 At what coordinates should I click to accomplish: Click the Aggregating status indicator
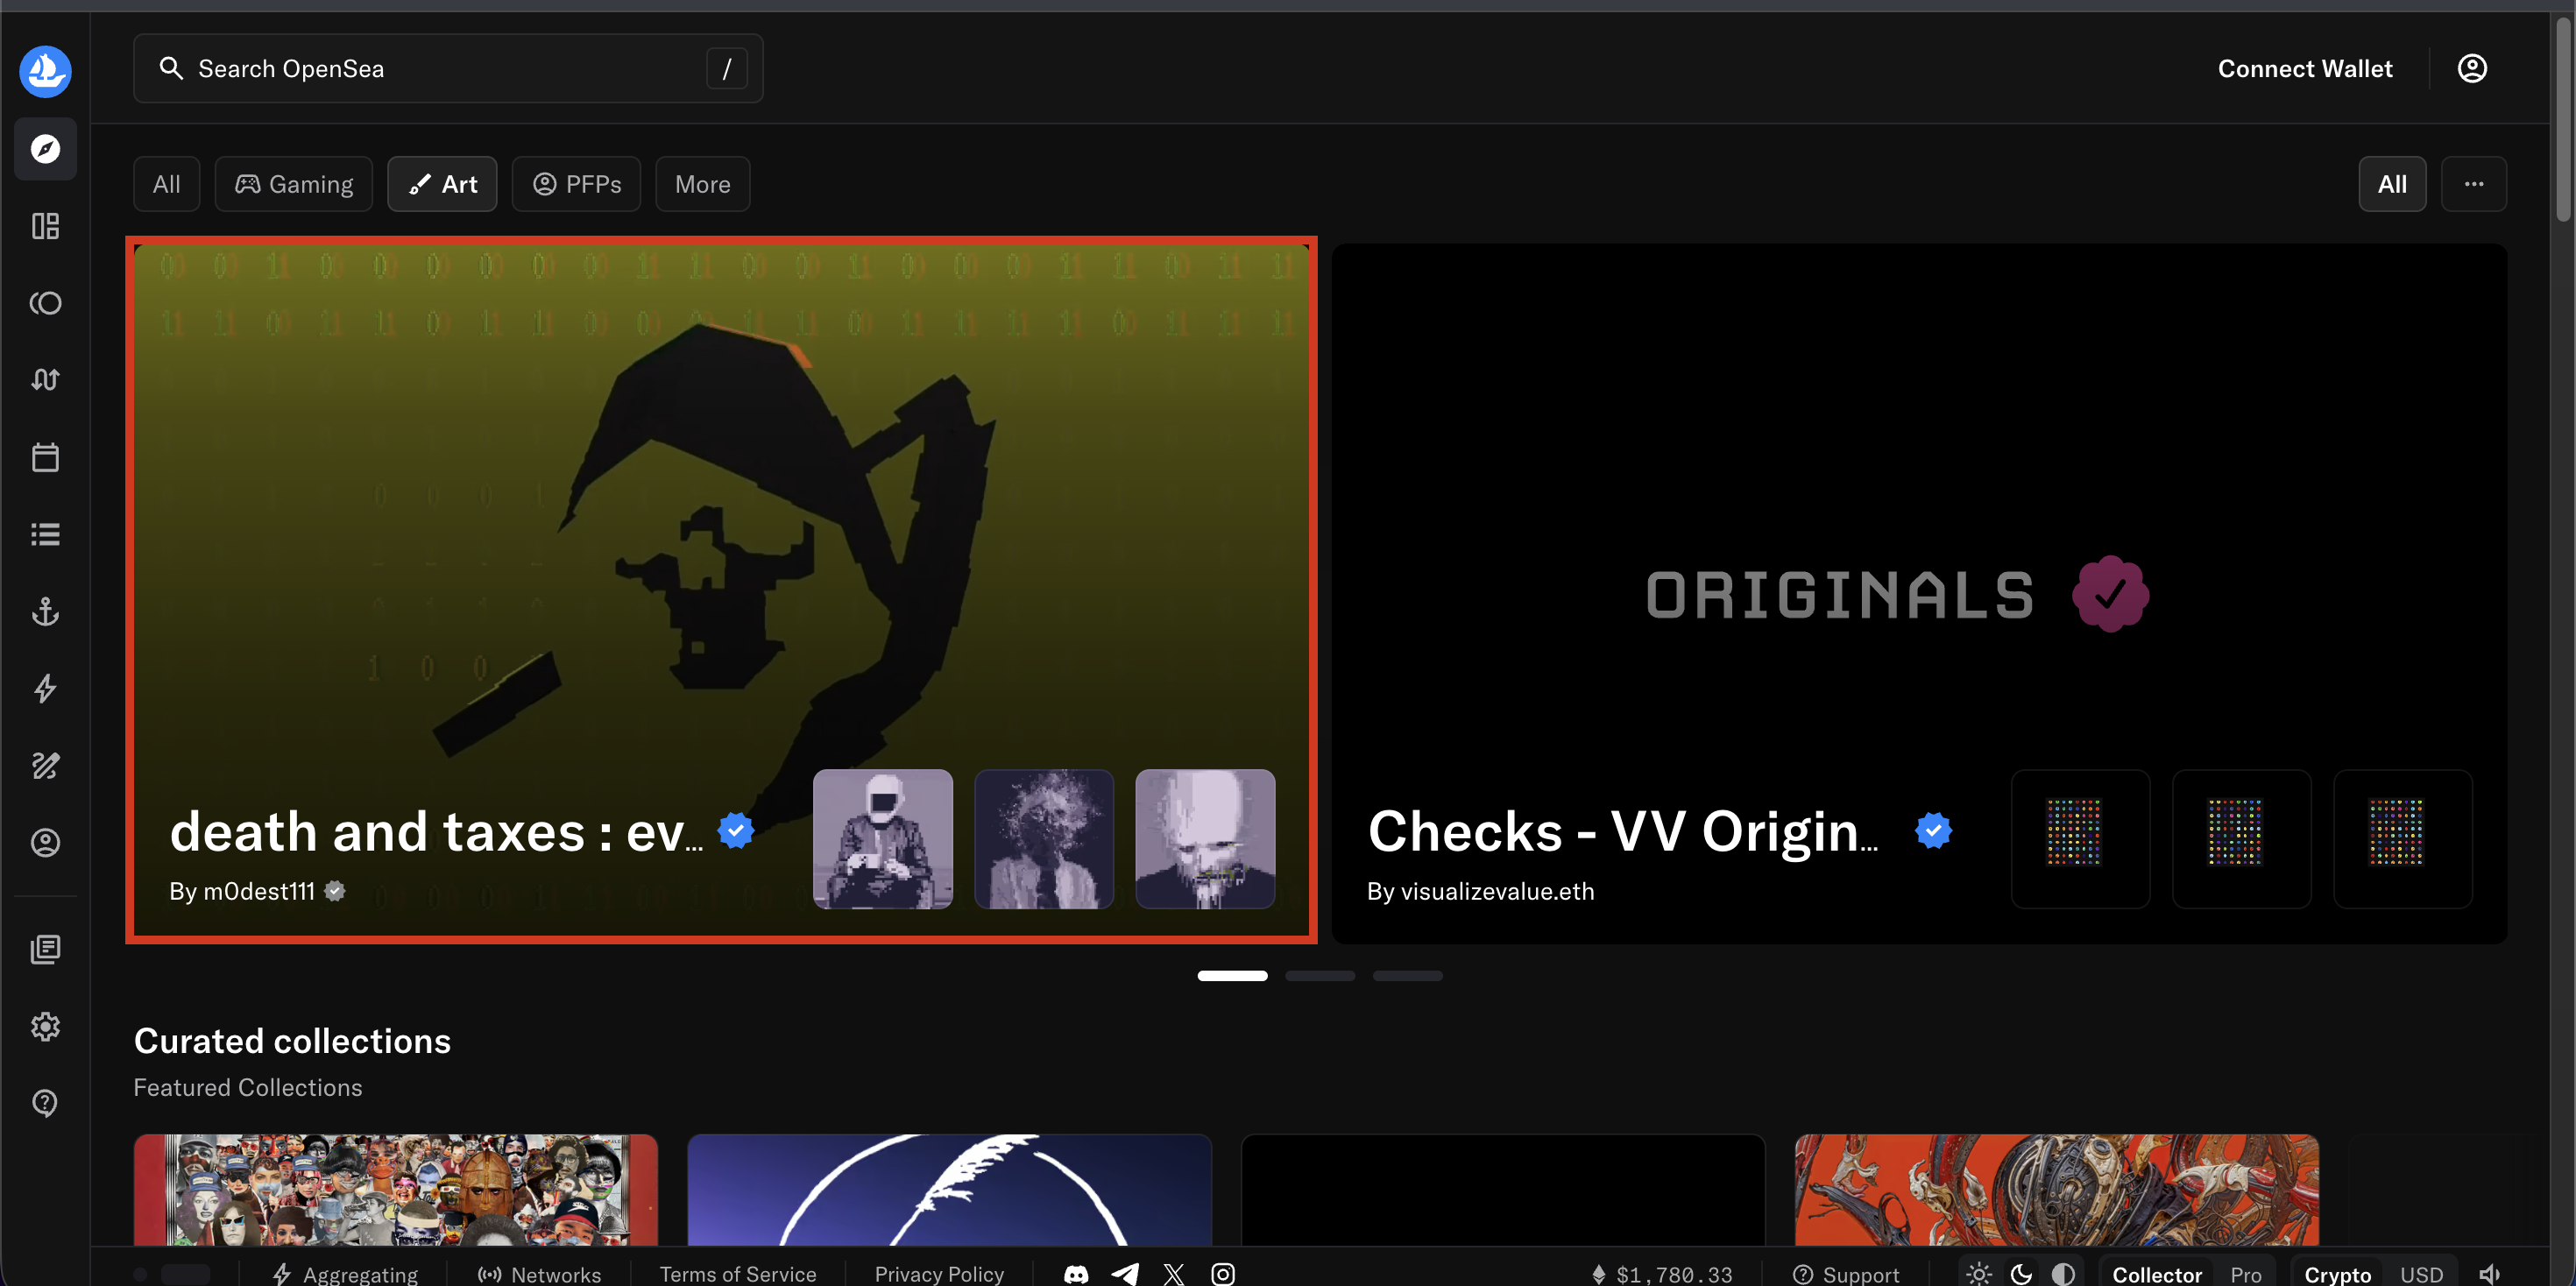click(345, 1274)
